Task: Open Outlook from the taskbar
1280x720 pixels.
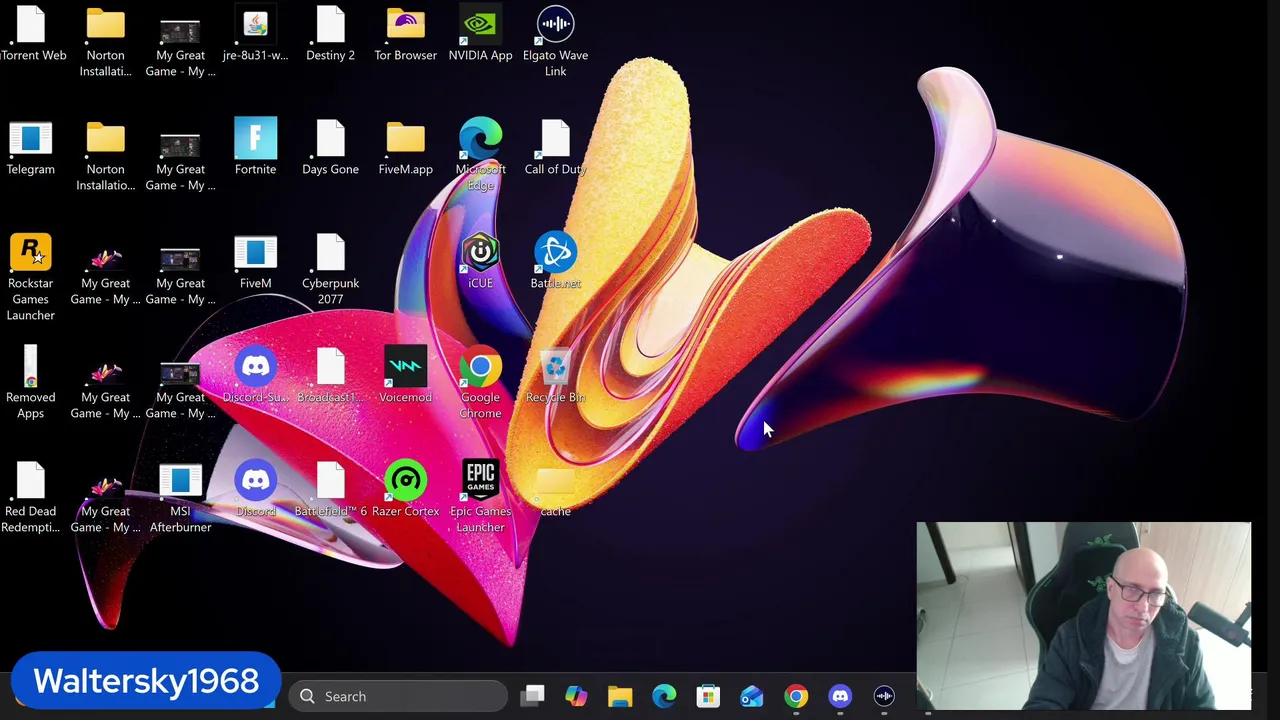Action: (x=752, y=696)
